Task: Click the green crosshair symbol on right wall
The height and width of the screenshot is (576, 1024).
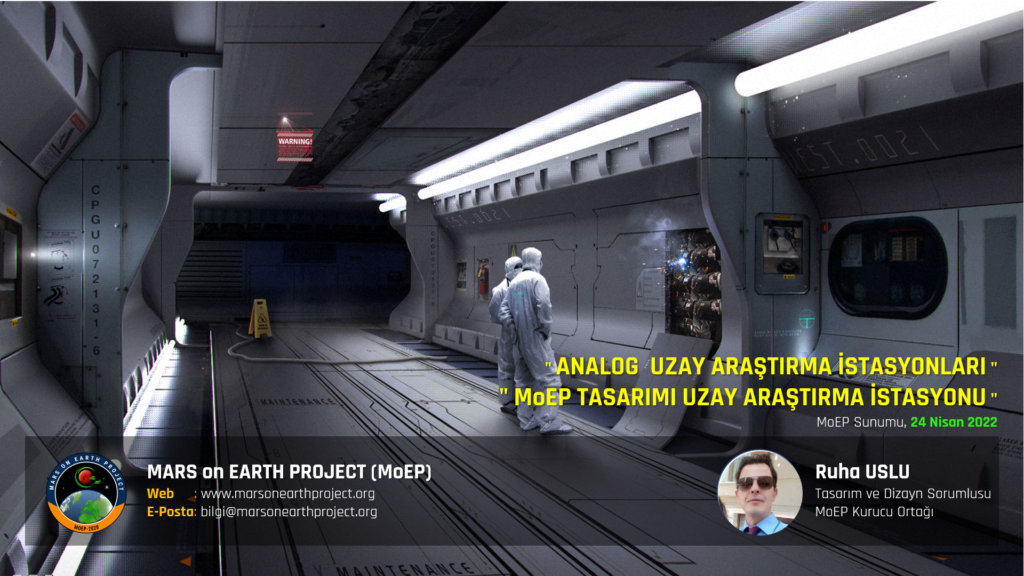Action: click(x=806, y=319)
